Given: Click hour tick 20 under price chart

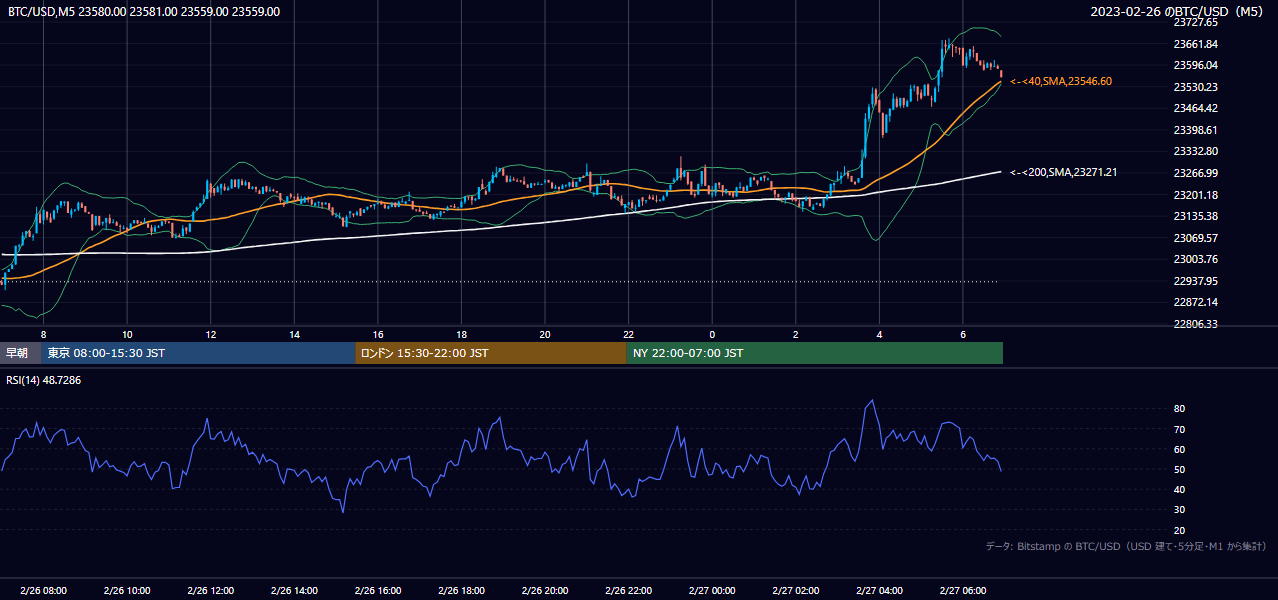Looking at the screenshot, I should (545, 334).
